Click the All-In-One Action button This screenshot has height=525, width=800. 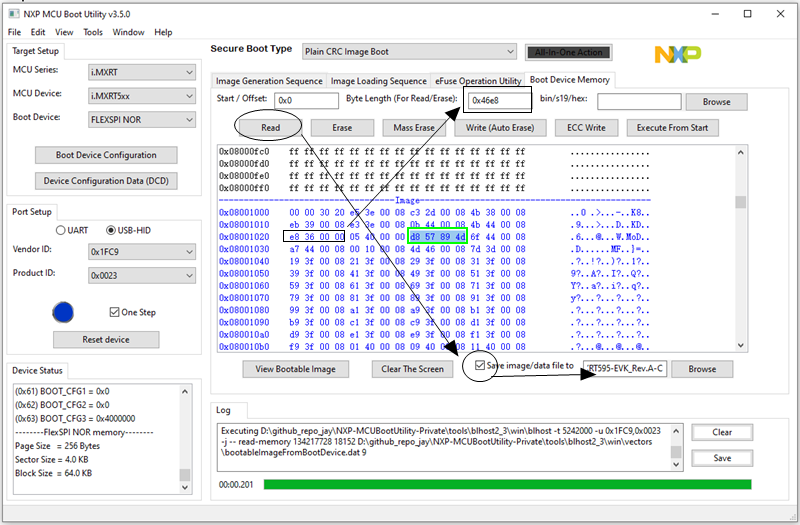pos(569,52)
